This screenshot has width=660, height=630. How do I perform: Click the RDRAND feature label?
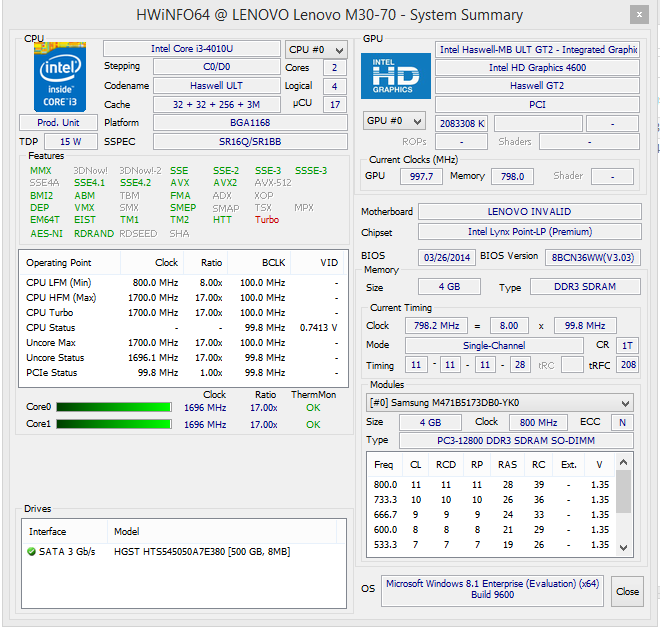[x=94, y=234]
